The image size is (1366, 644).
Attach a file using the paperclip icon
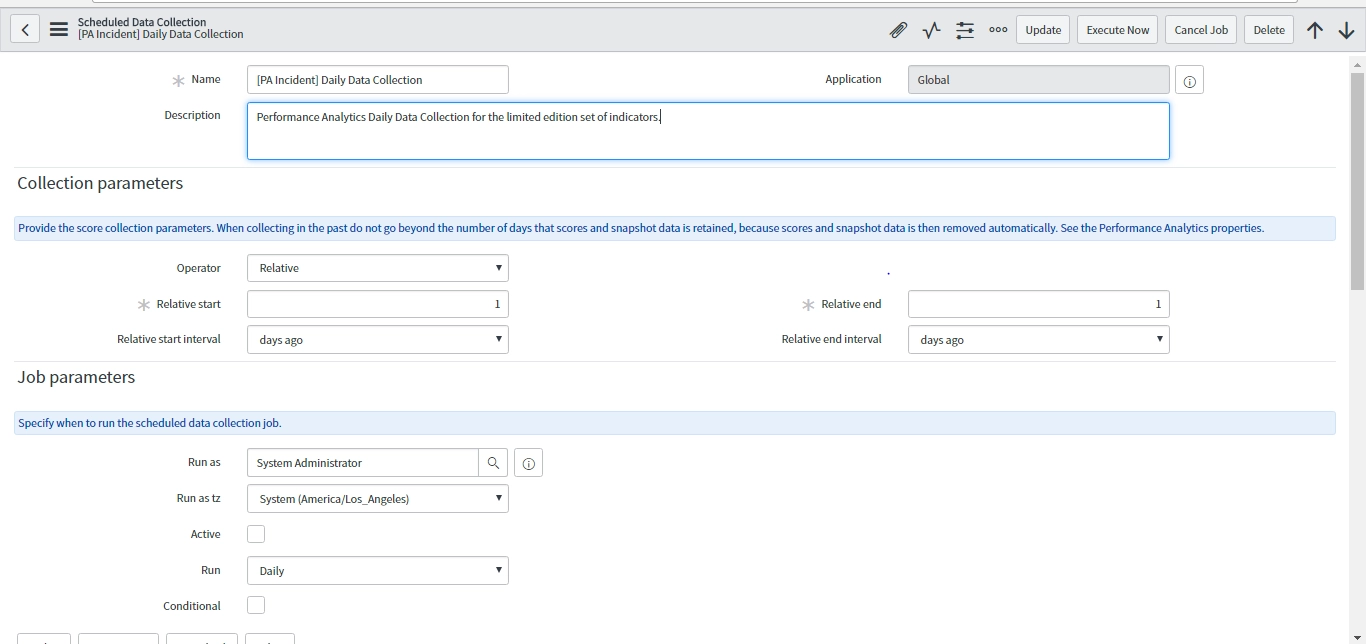[898, 30]
